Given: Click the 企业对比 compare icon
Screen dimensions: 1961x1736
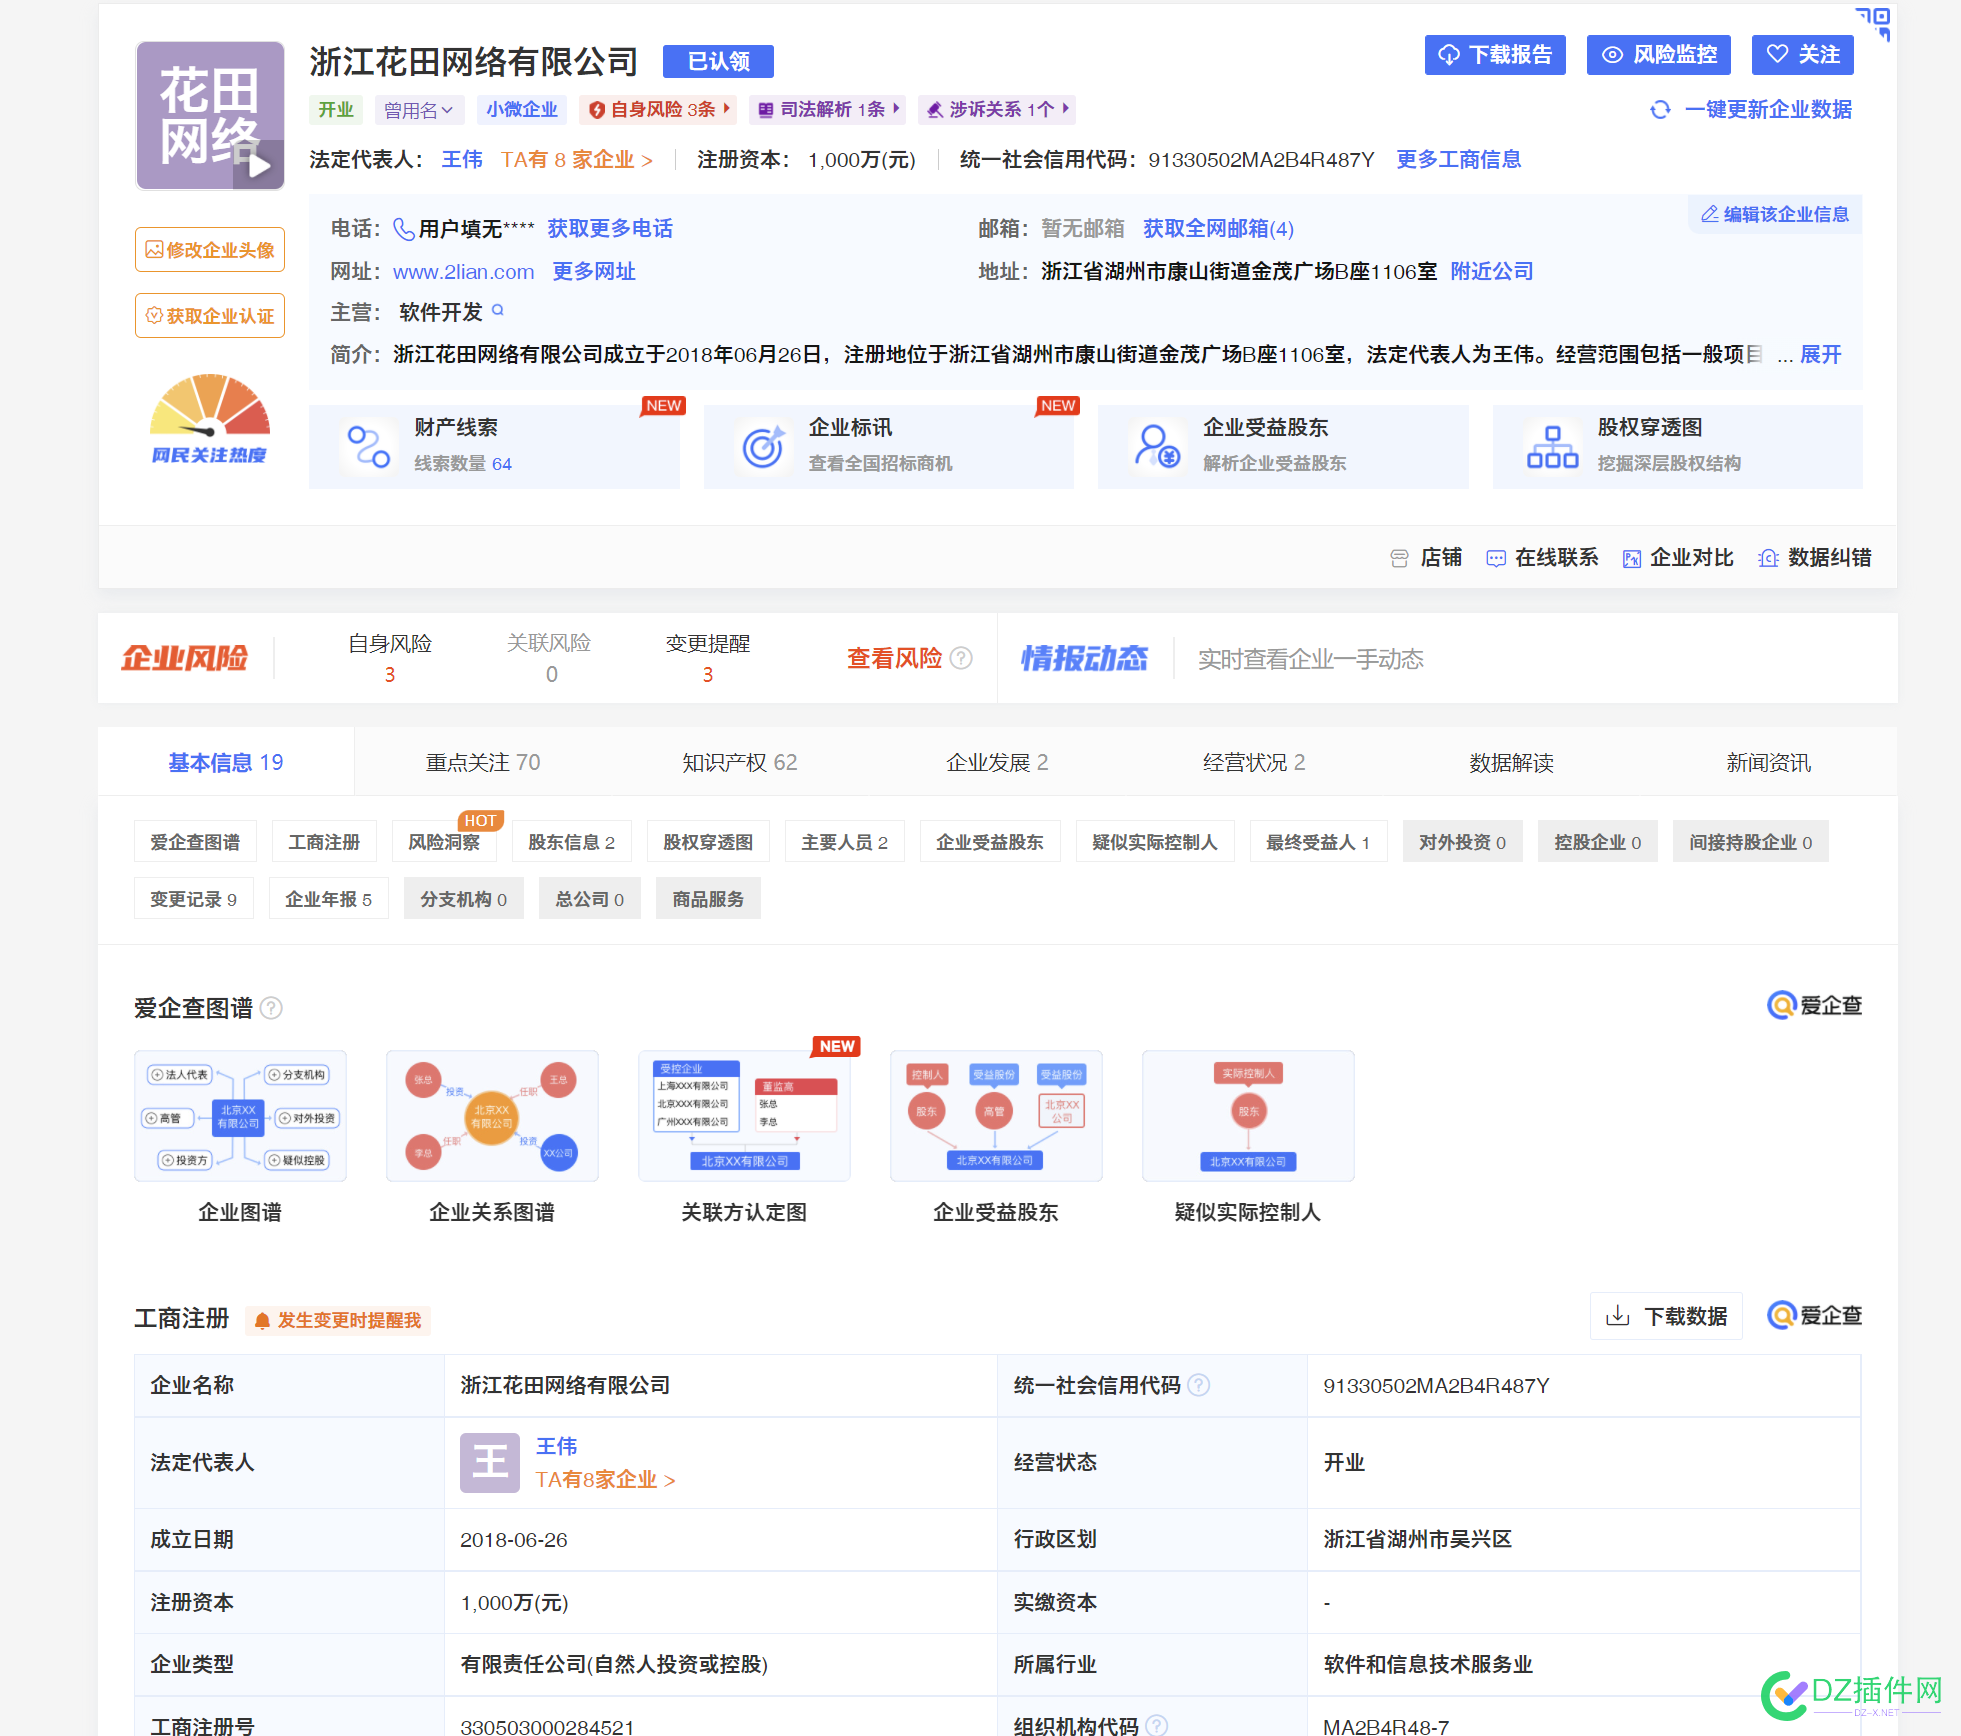Looking at the screenshot, I should (x=1632, y=558).
